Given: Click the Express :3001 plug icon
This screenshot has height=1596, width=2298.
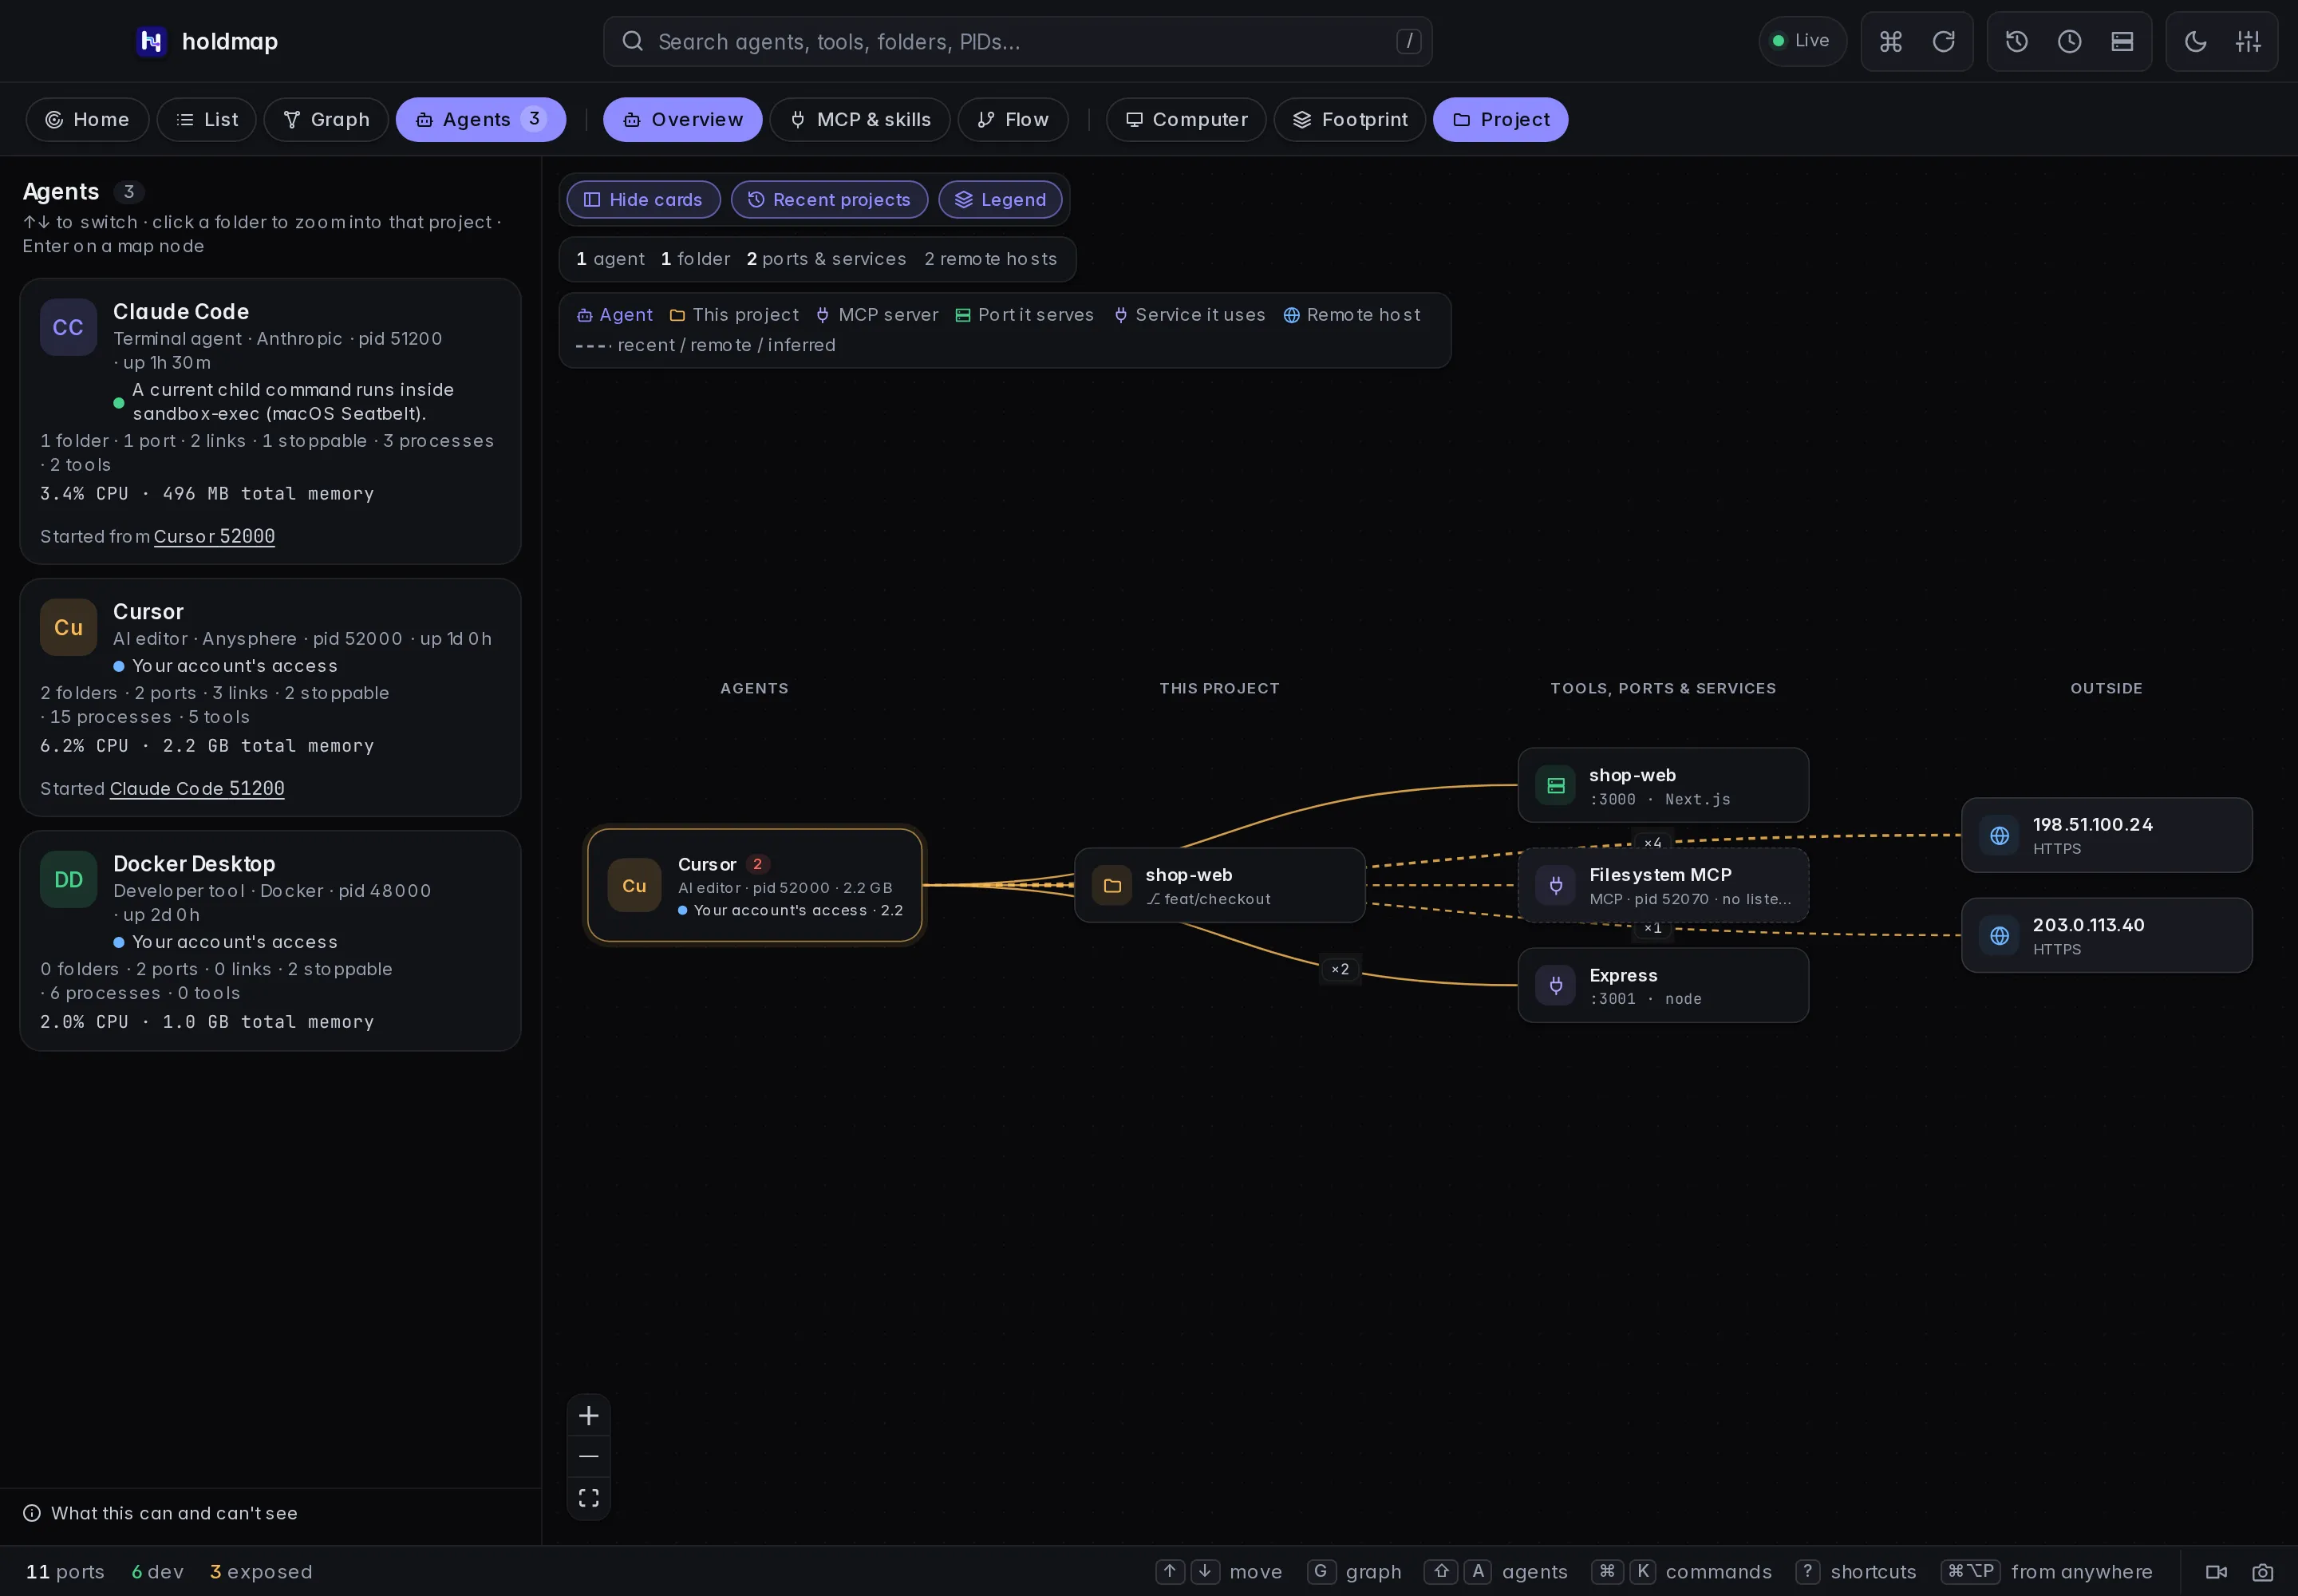Looking at the screenshot, I should tap(1555, 985).
